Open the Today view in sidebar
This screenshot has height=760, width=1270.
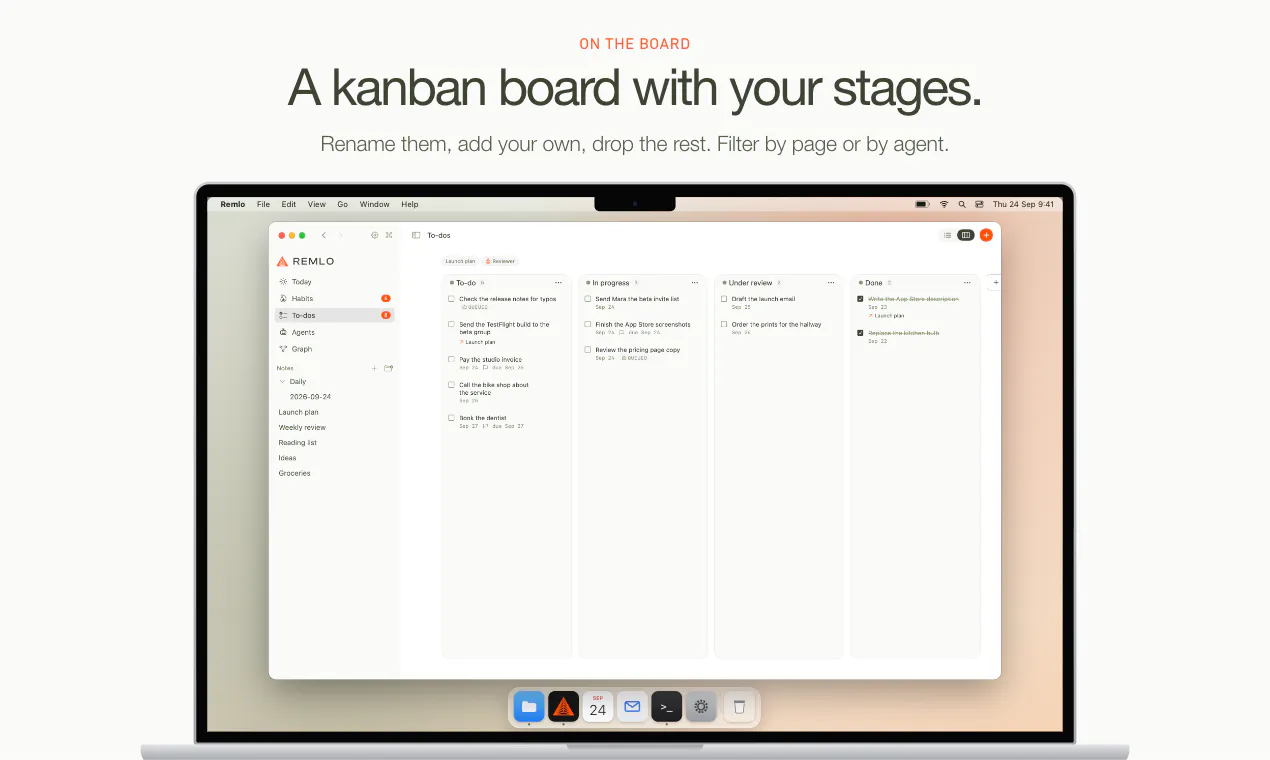[334, 282]
